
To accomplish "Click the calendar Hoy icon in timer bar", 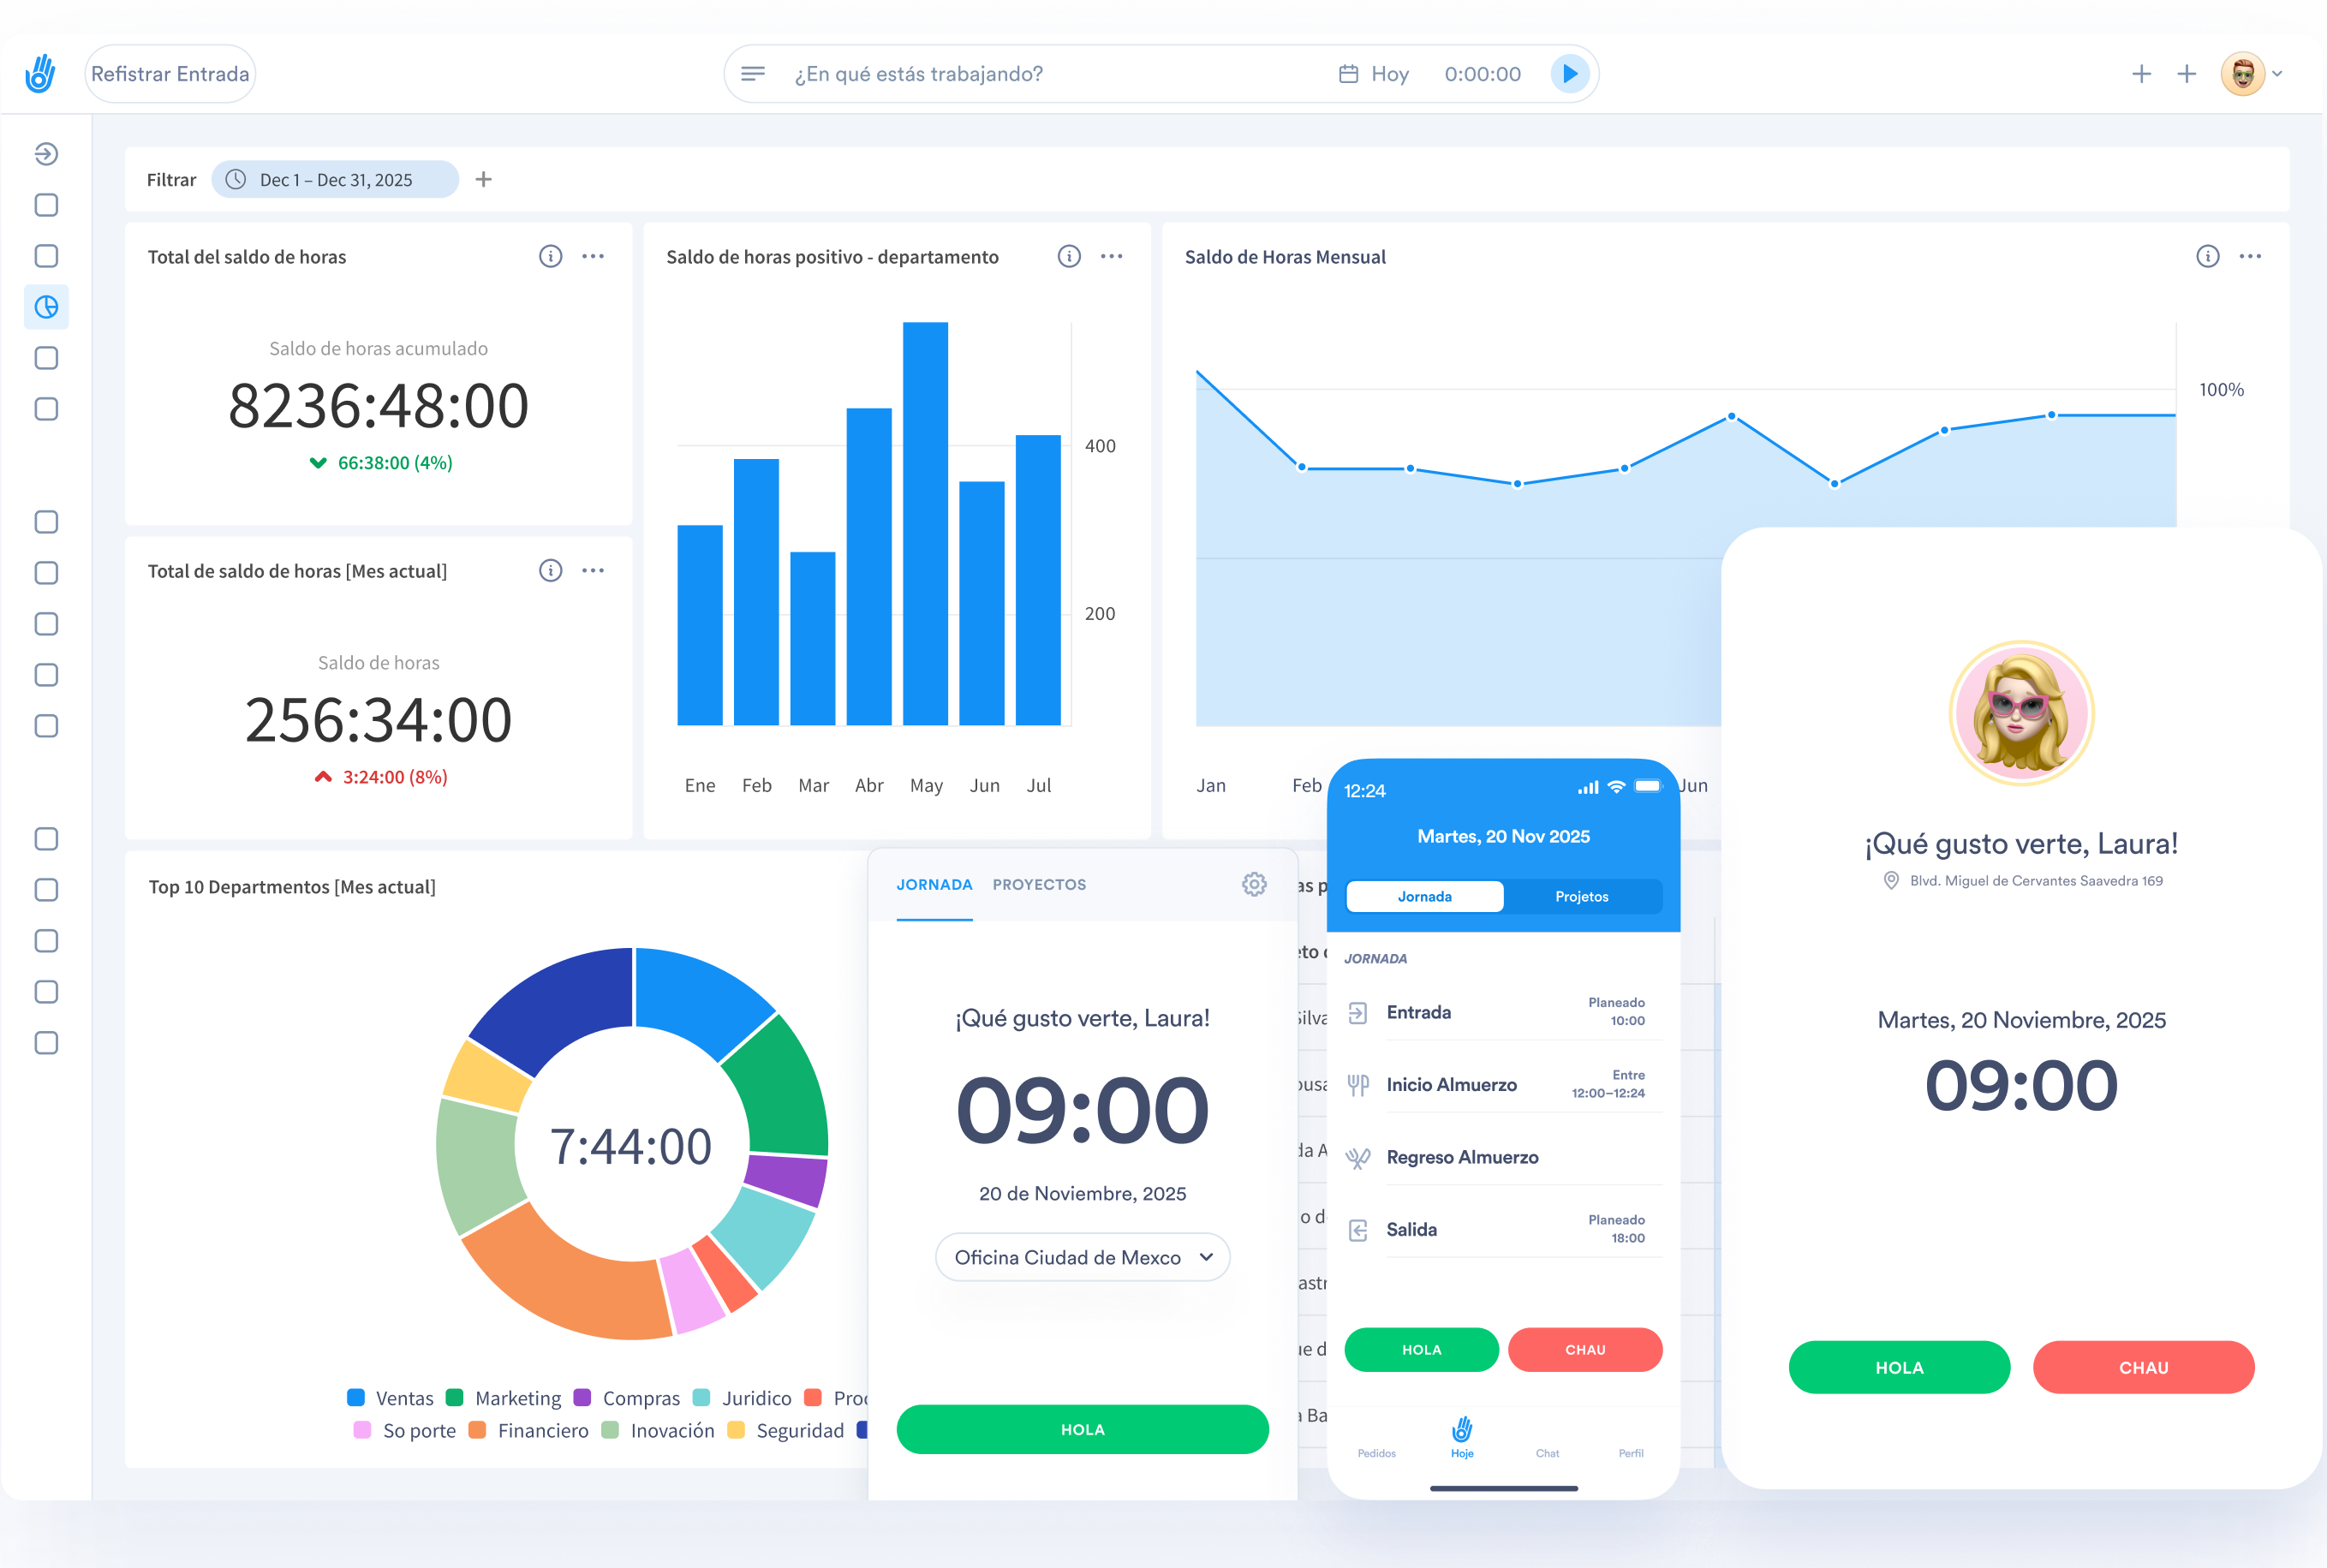I will click(x=1348, y=73).
